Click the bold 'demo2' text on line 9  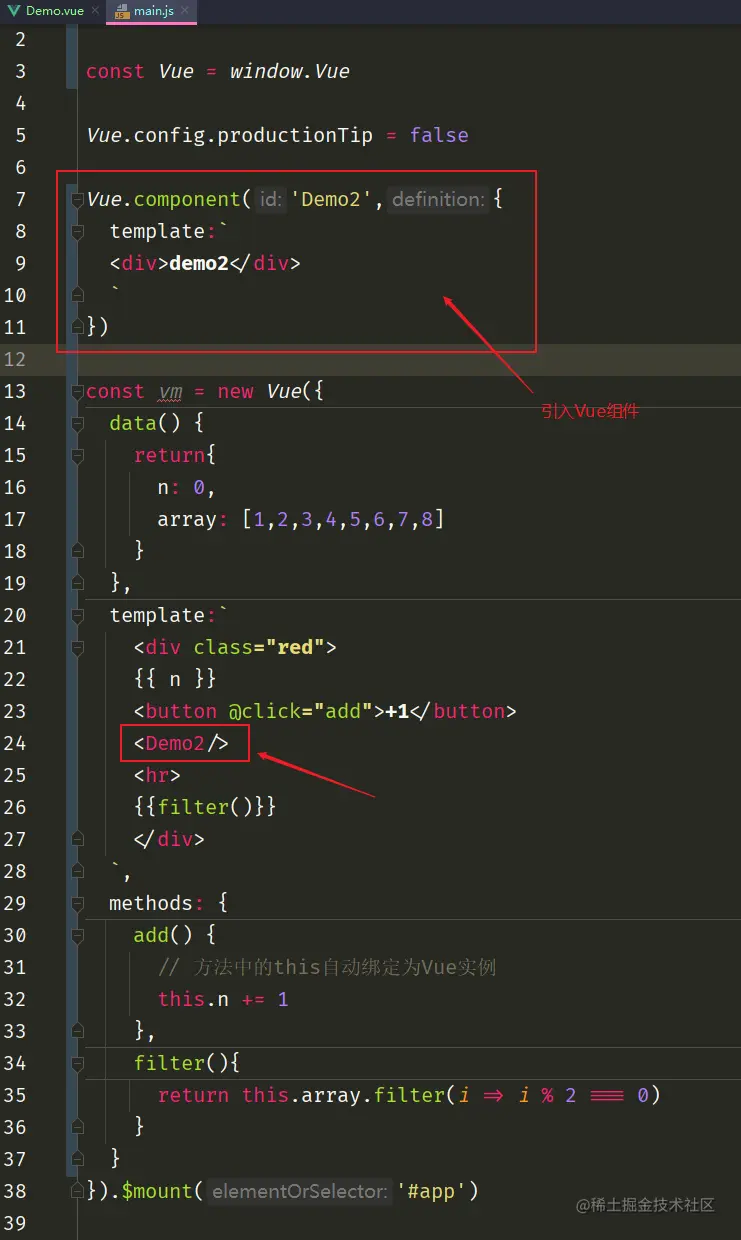[199, 263]
